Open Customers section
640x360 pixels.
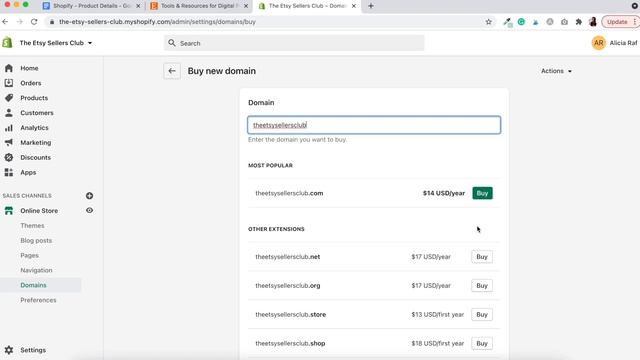pyautogui.click(x=37, y=113)
